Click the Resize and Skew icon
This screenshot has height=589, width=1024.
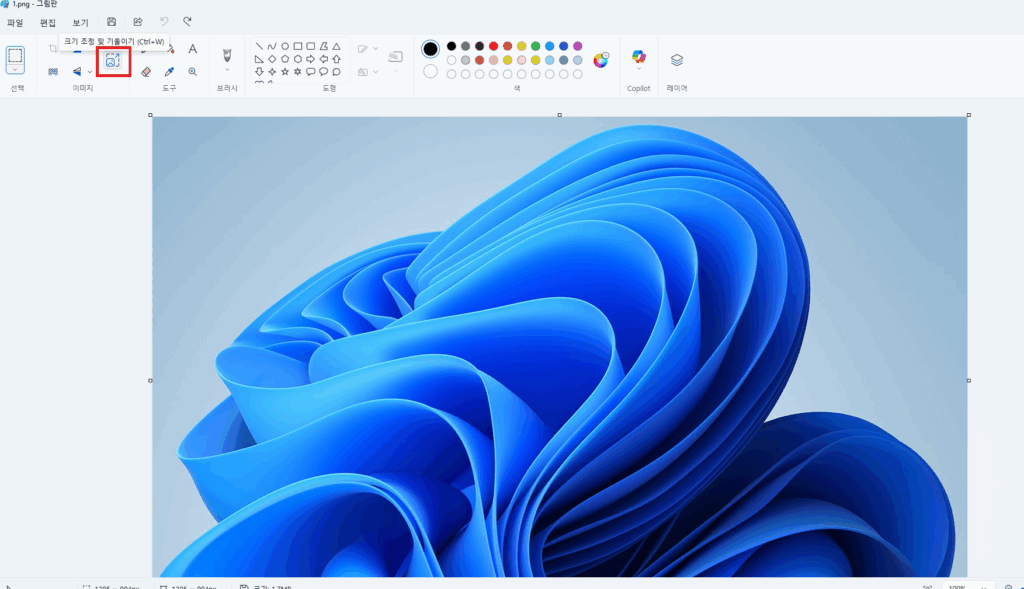coord(113,61)
